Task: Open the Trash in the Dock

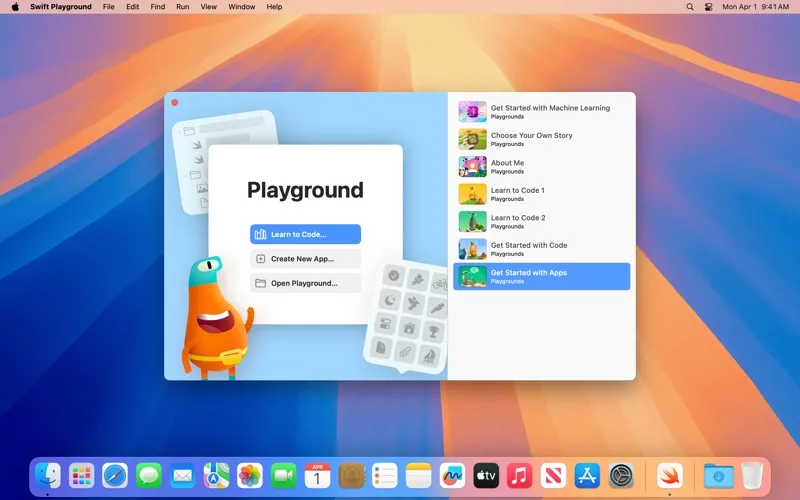Action: click(752, 476)
